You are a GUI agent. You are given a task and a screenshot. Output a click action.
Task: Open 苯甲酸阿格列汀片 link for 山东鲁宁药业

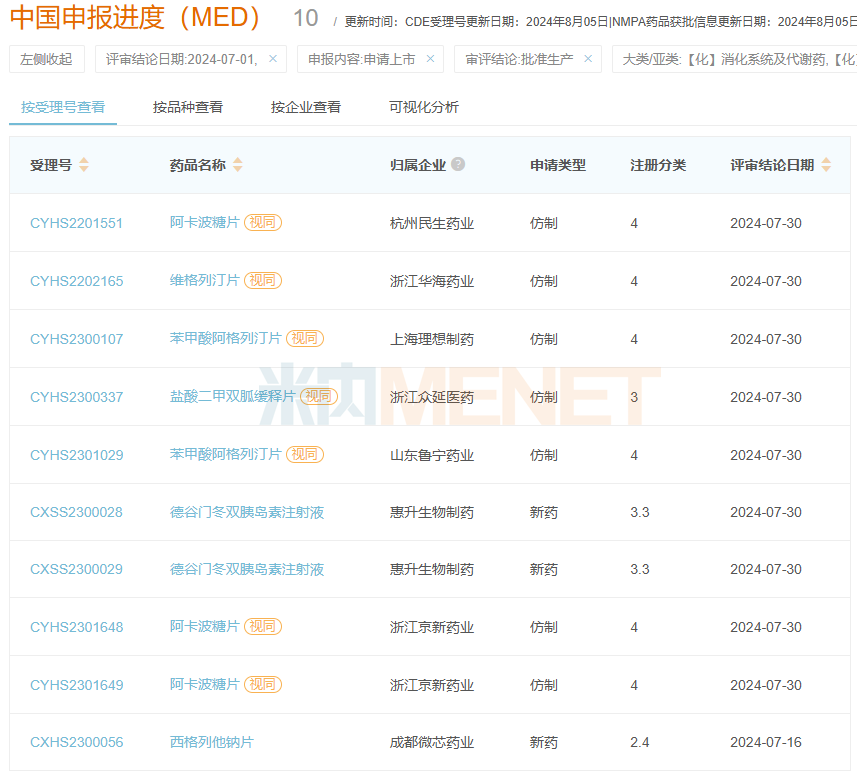(x=225, y=454)
